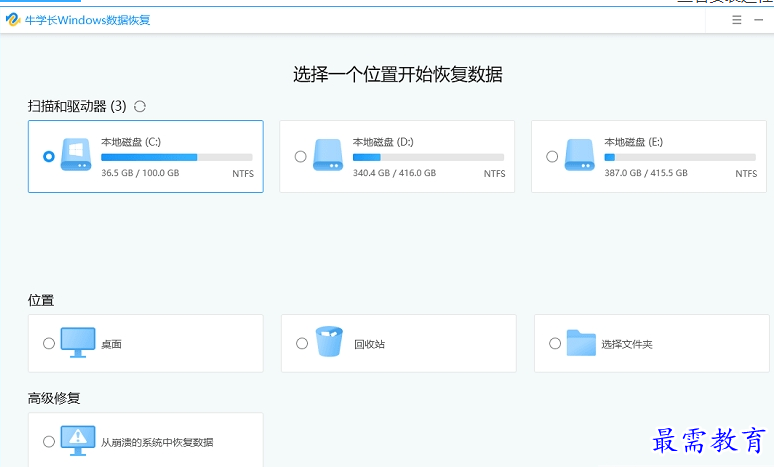Minimize the data recovery window
Screen dimensions: 774x472
click(x=759, y=20)
